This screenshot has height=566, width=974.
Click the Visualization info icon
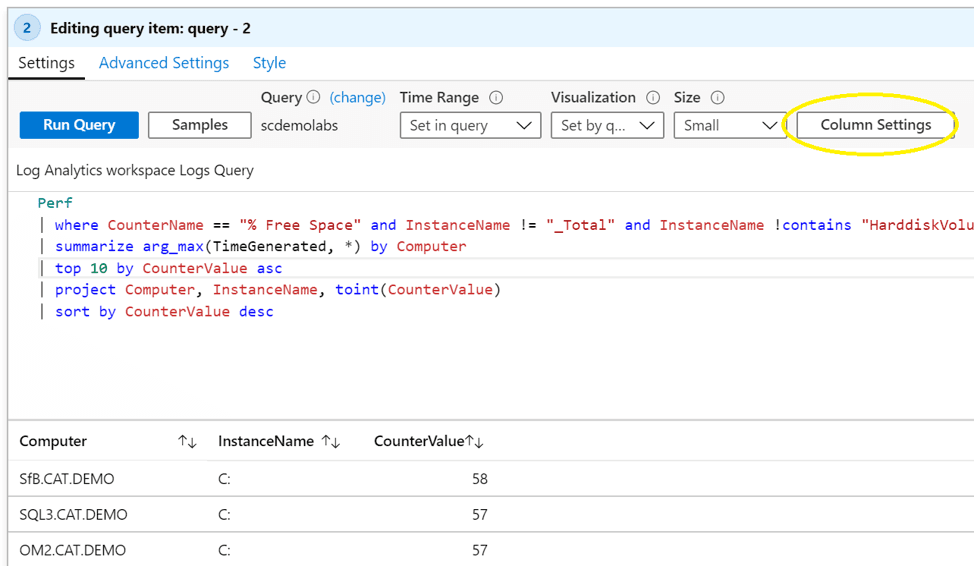(x=653, y=98)
